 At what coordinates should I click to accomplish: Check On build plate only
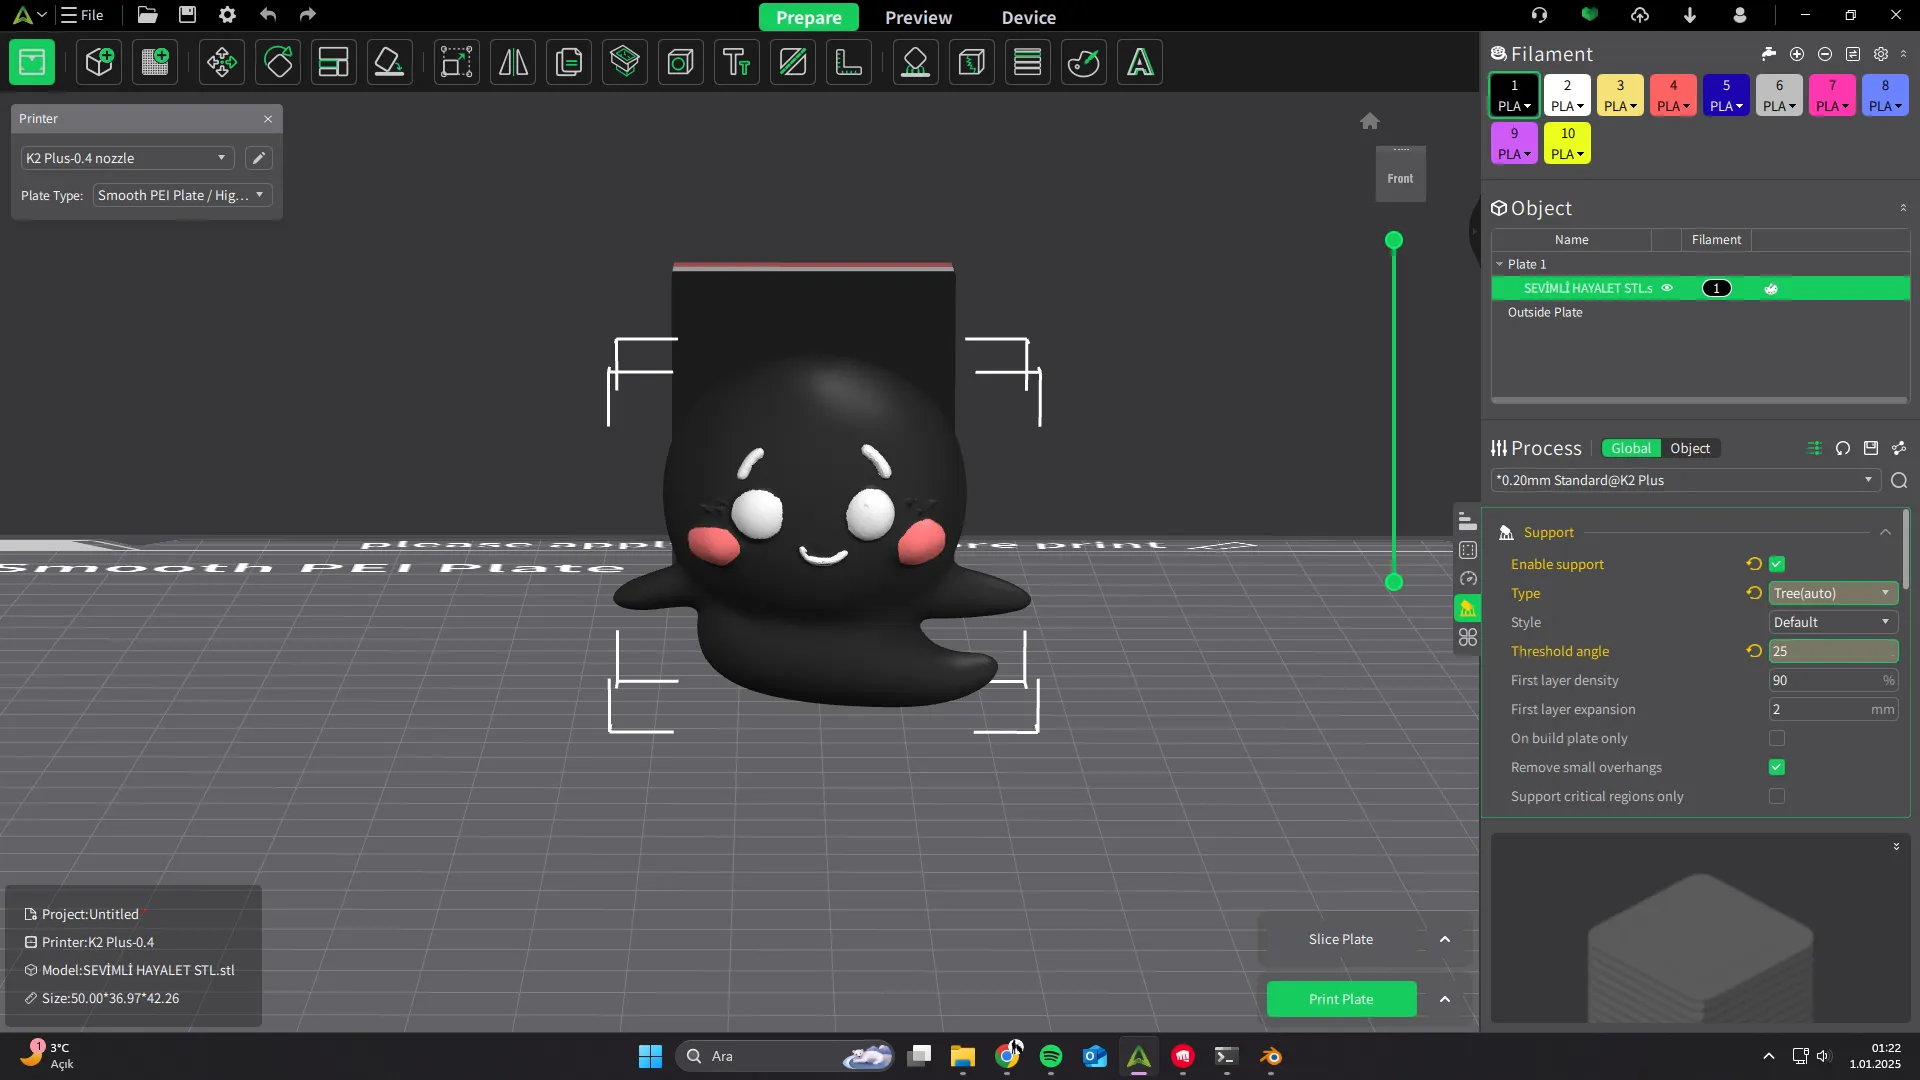pyautogui.click(x=1777, y=738)
